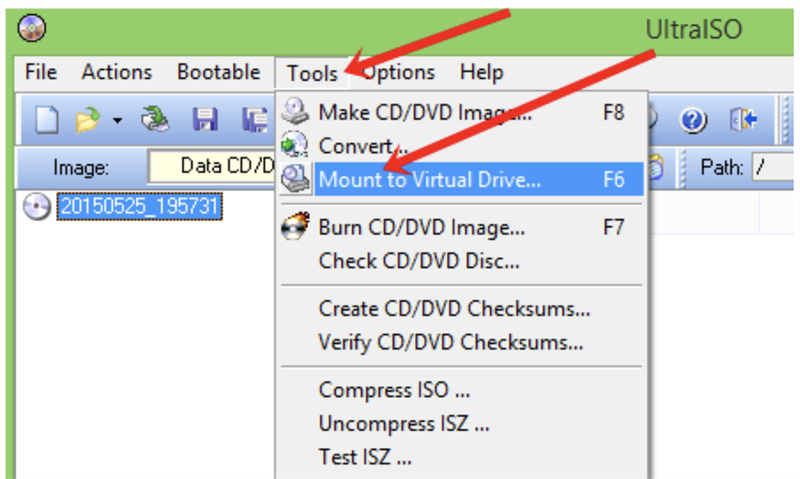Click the Open CD/DVD drive icon
Viewport: 800px width, 479px height.
154,122
